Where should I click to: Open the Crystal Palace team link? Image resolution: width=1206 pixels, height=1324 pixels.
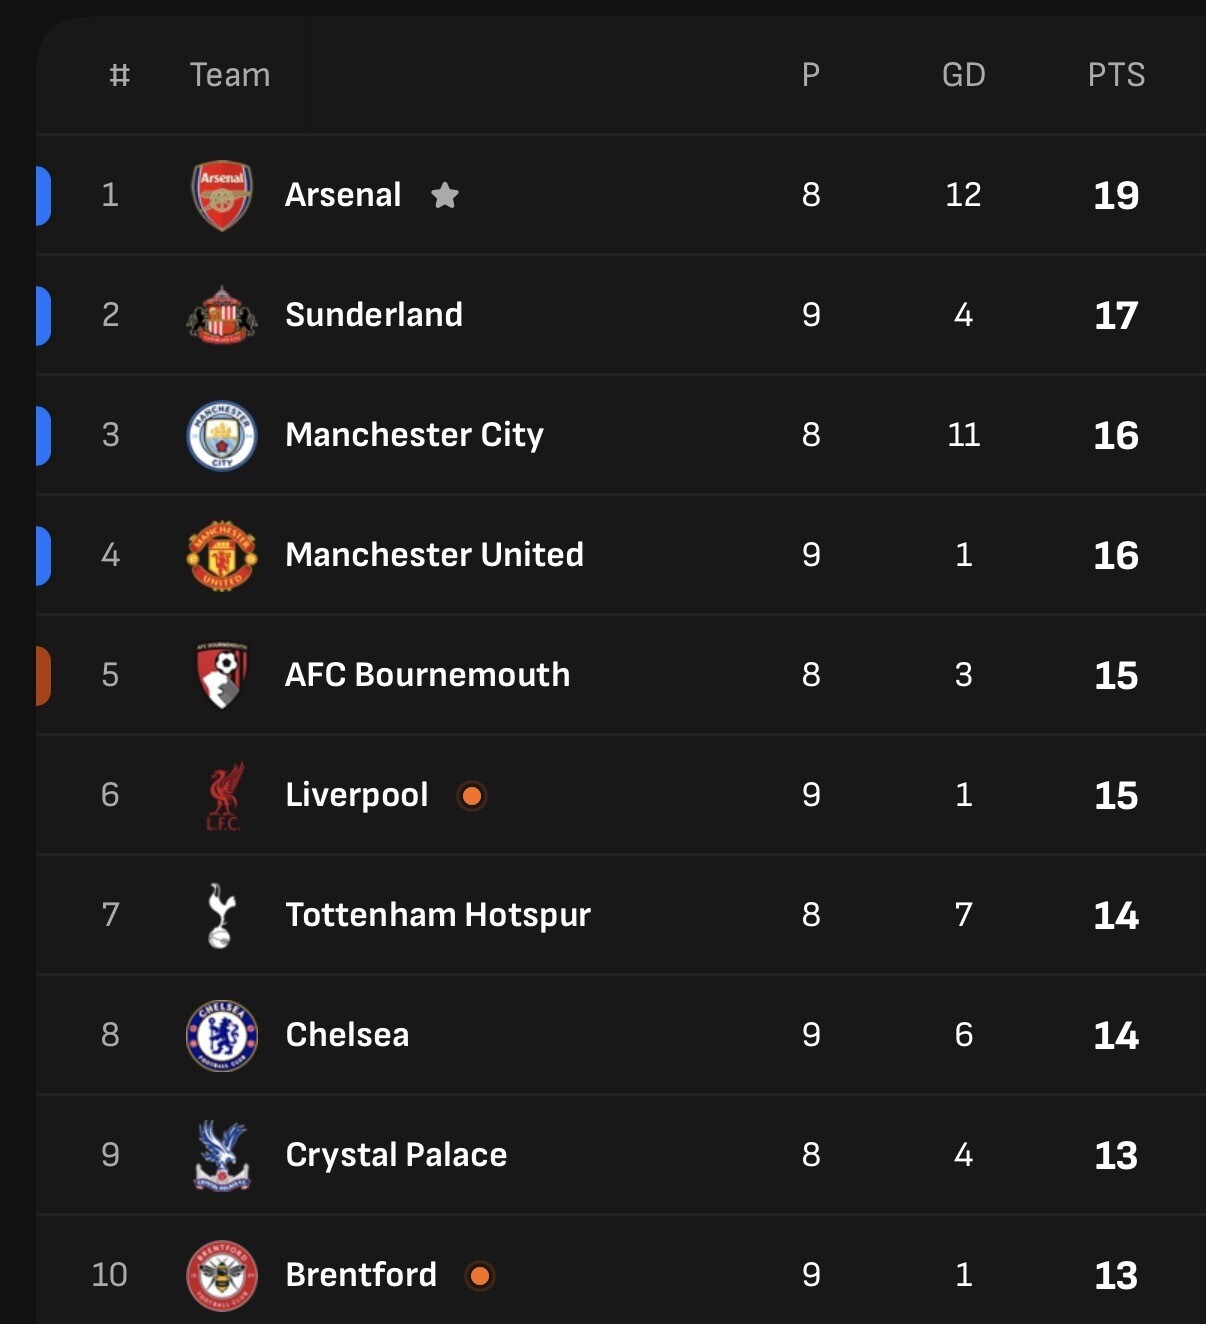[396, 1155]
